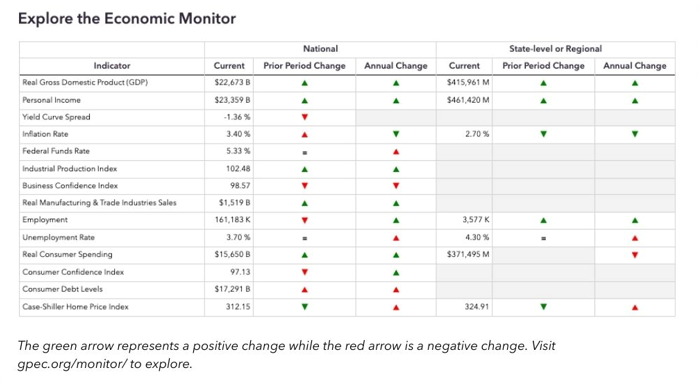The image size is (698, 382).
Task: Open the gpec.org/monitor/ link text
Action: (72, 364)
